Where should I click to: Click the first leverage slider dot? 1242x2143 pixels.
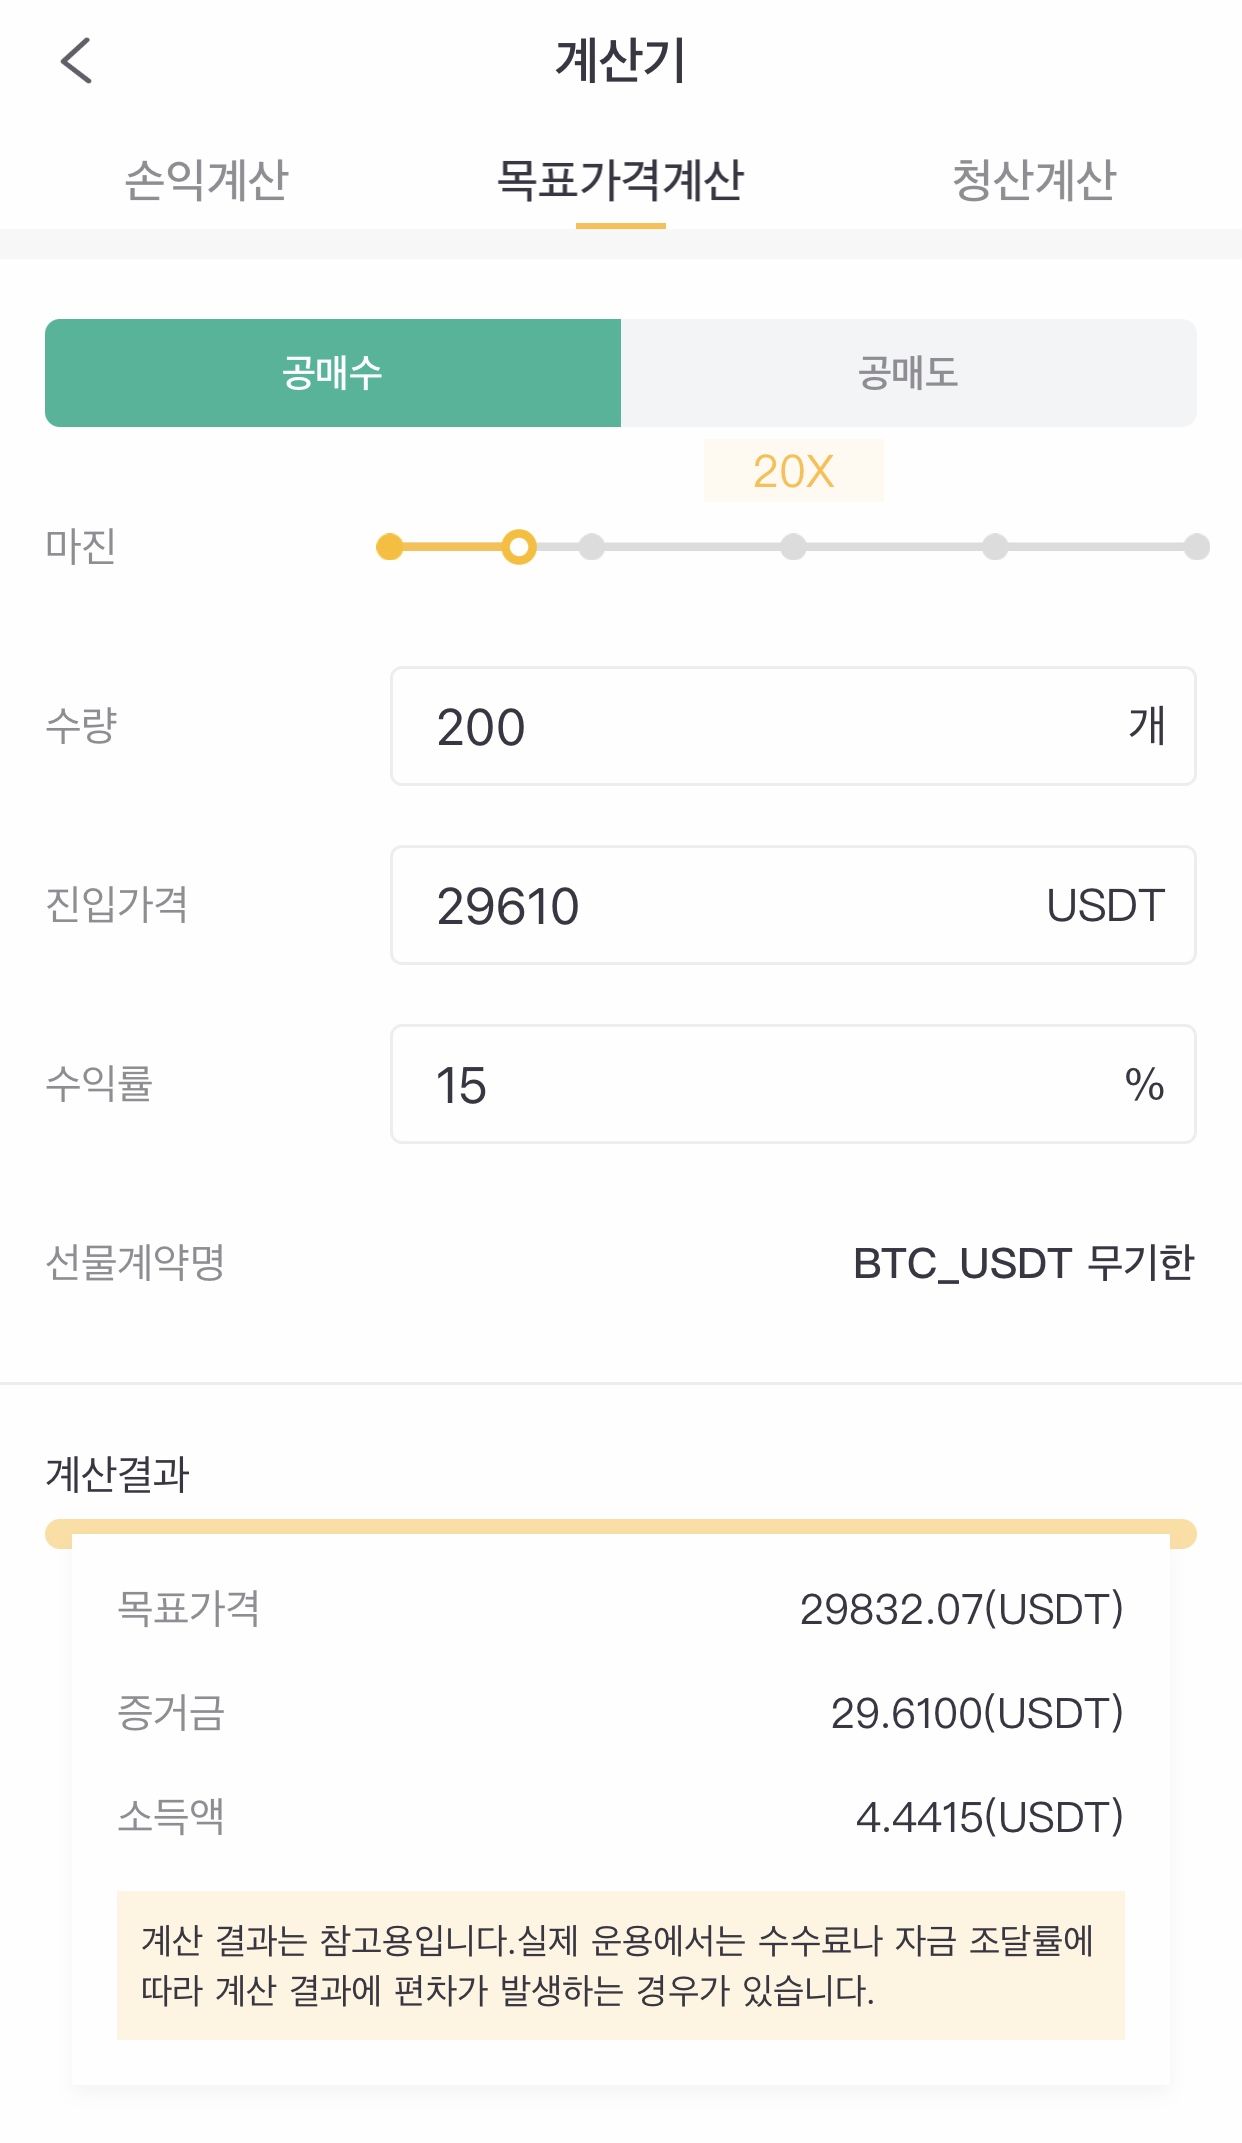390,547
